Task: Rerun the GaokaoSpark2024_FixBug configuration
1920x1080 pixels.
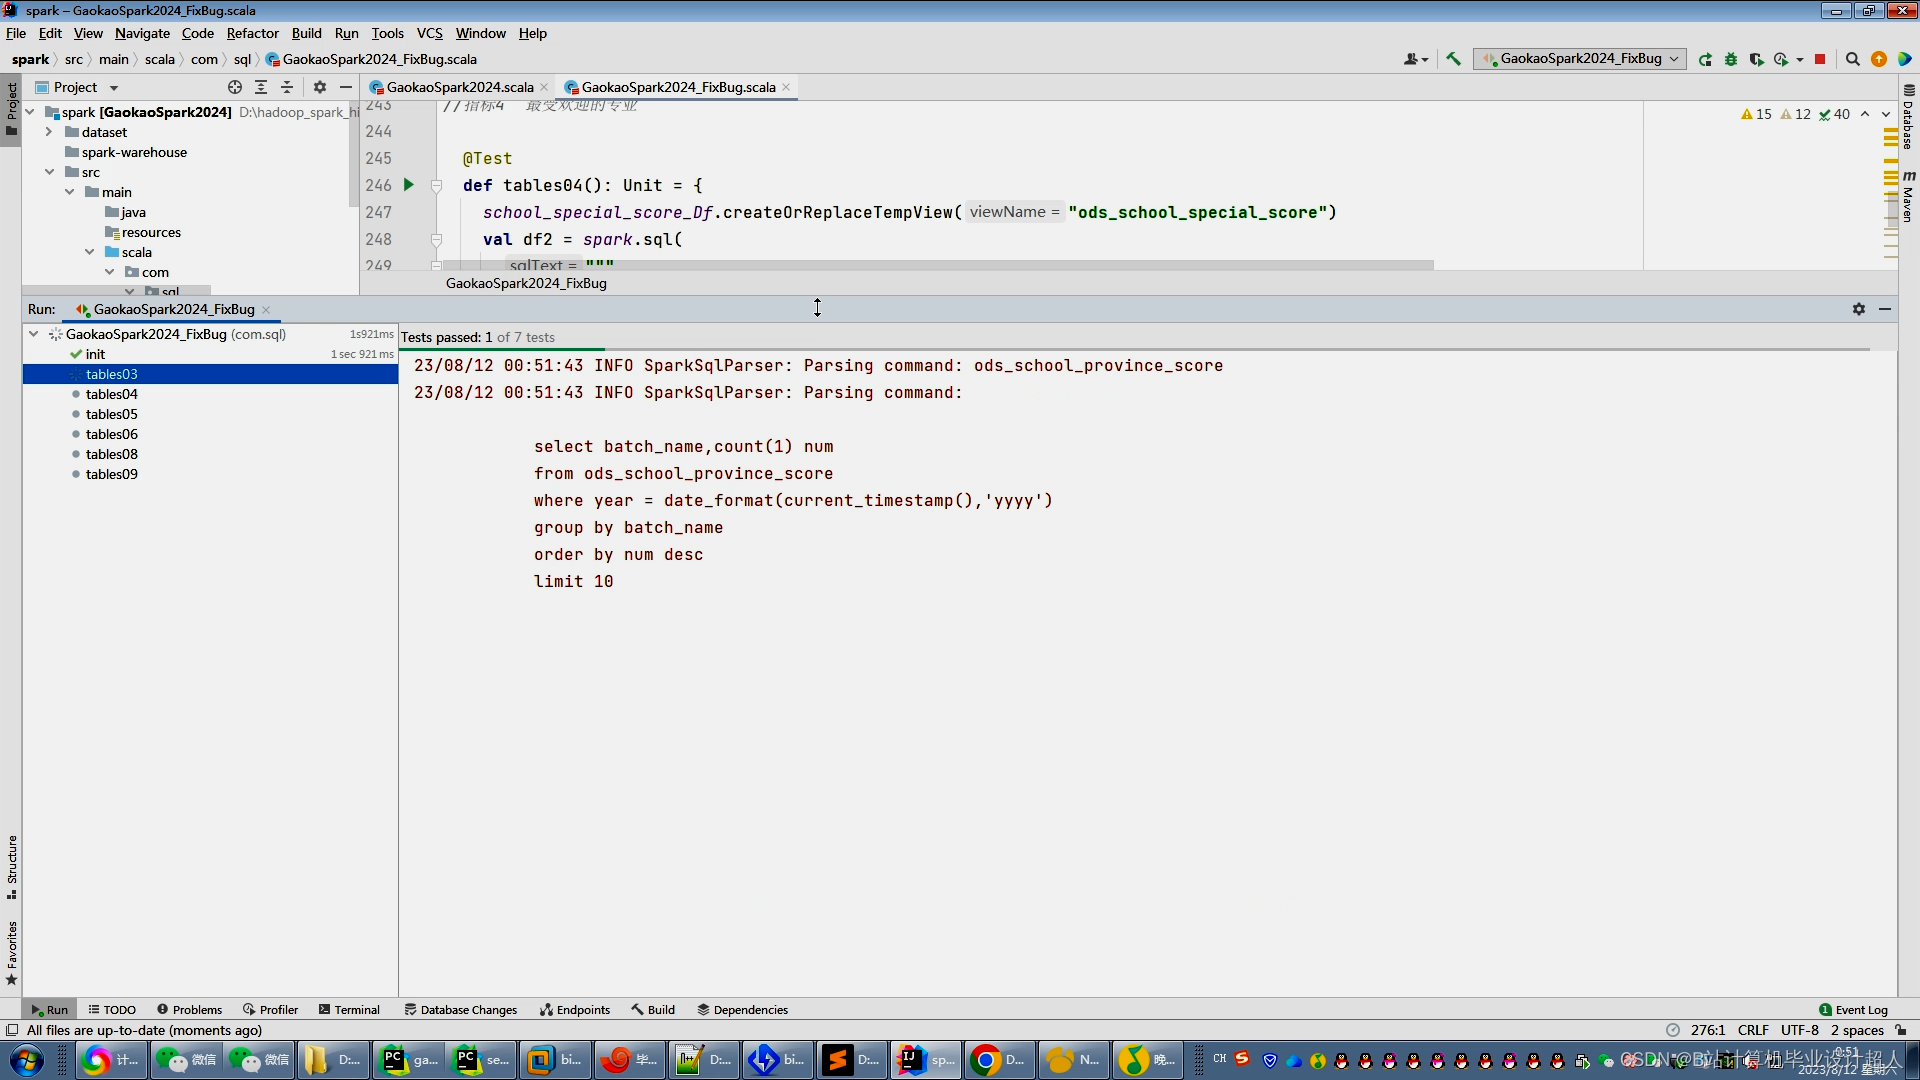Action: point(1705,59)
